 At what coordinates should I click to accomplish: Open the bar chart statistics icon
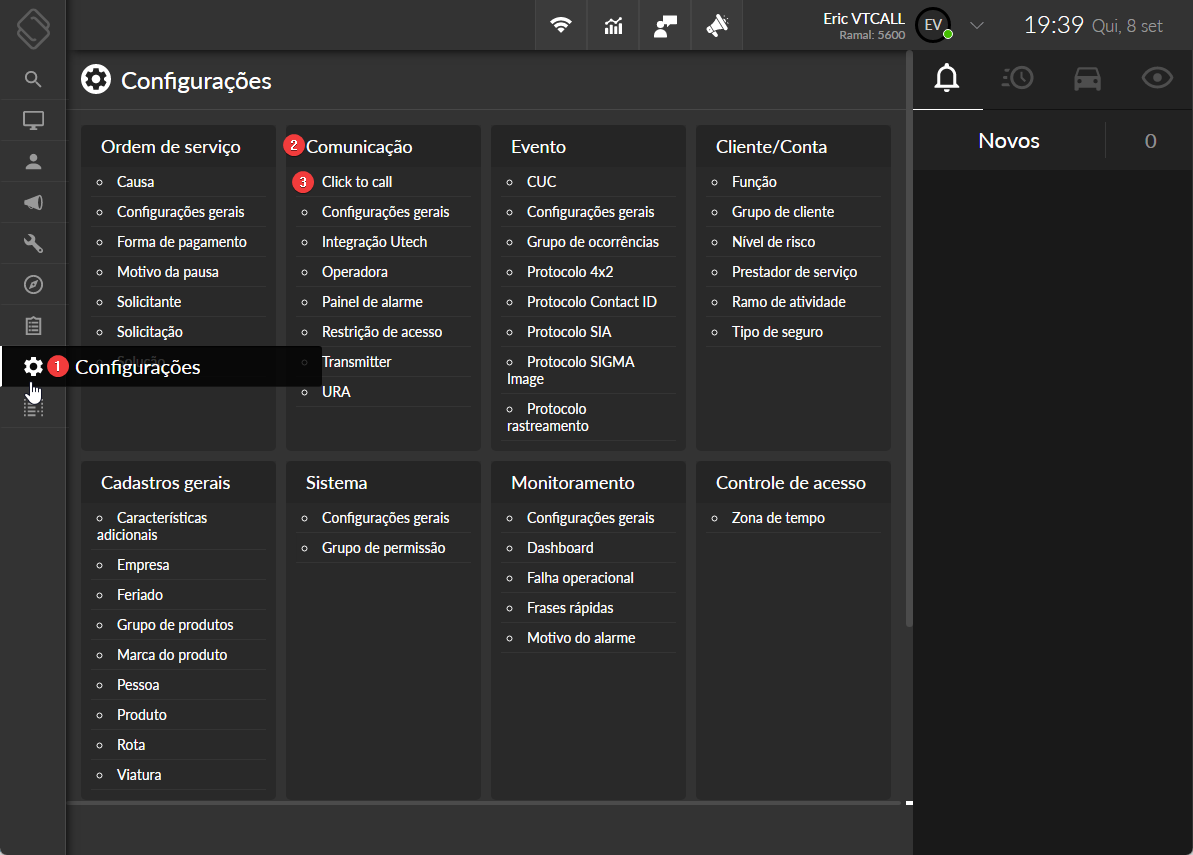(613, 26)
